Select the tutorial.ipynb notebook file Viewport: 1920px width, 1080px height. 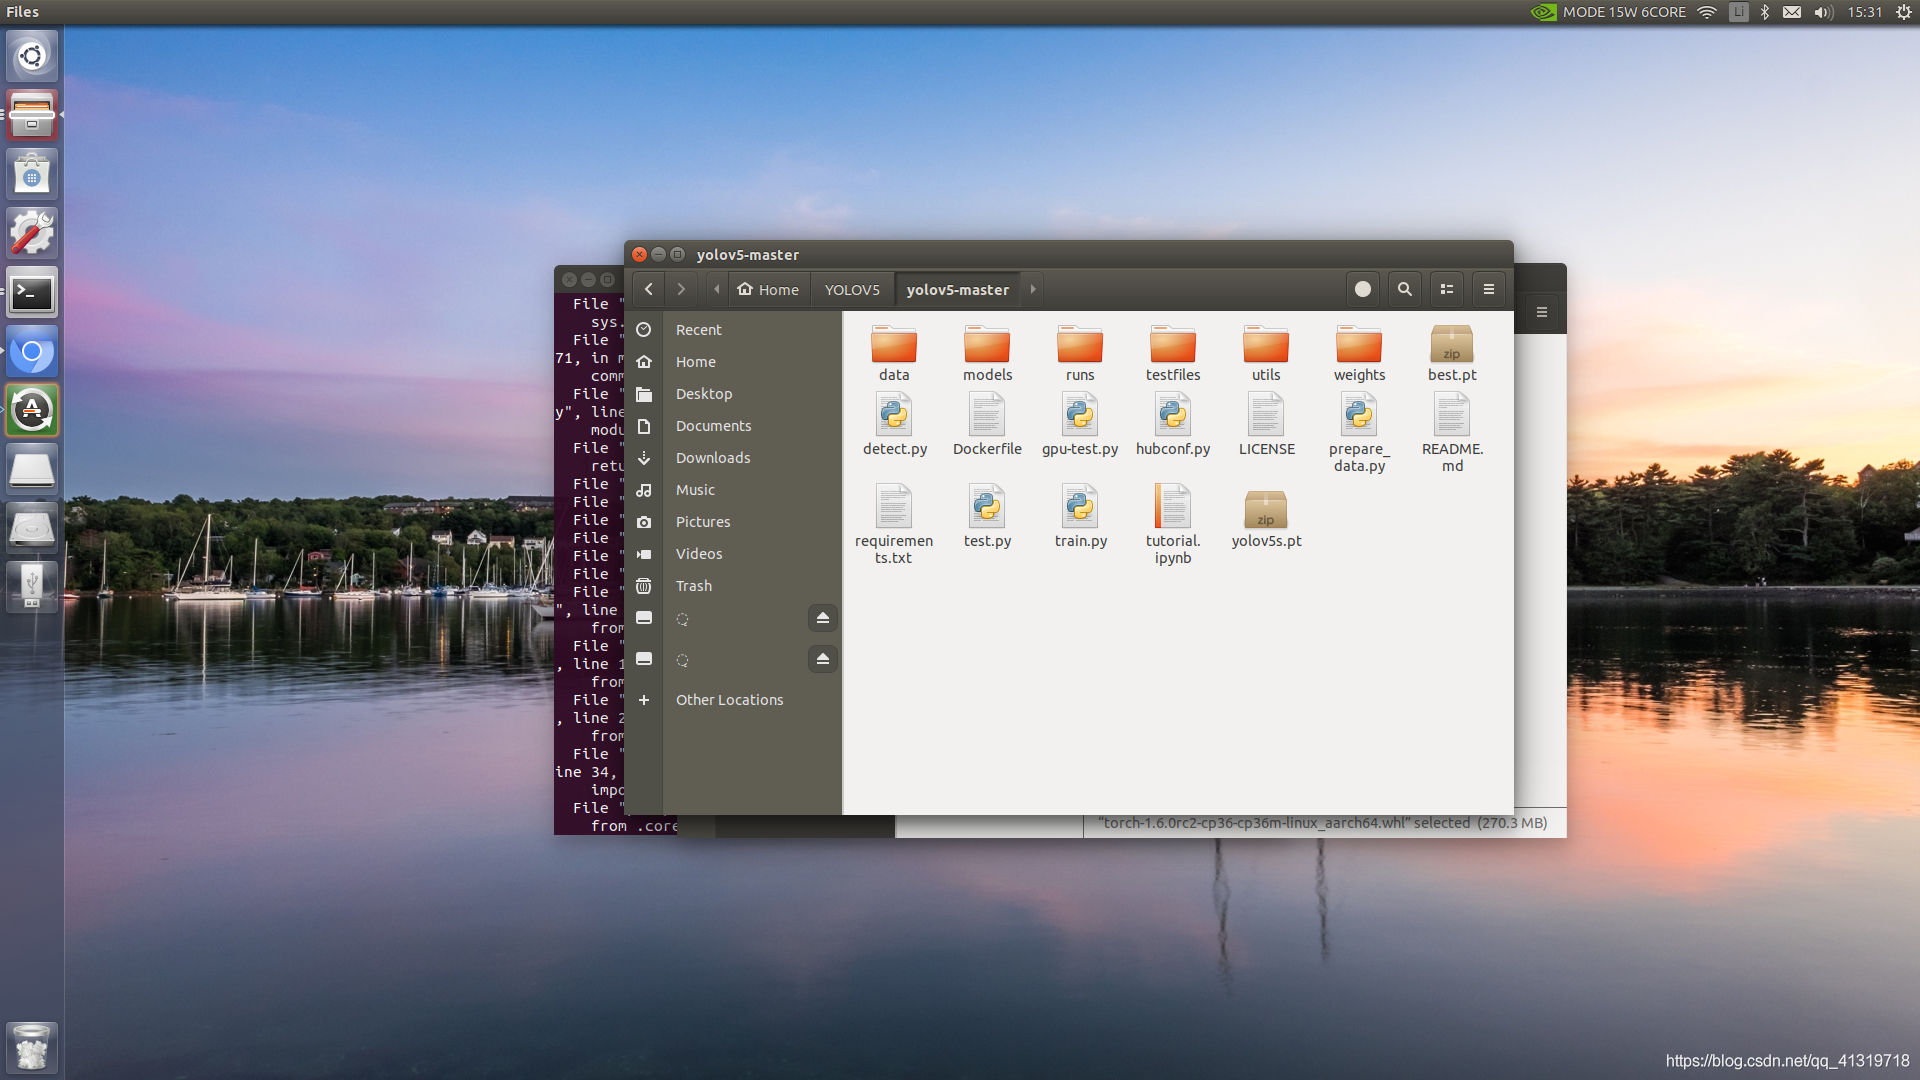pyautogui.click(x=1172, y=508)
